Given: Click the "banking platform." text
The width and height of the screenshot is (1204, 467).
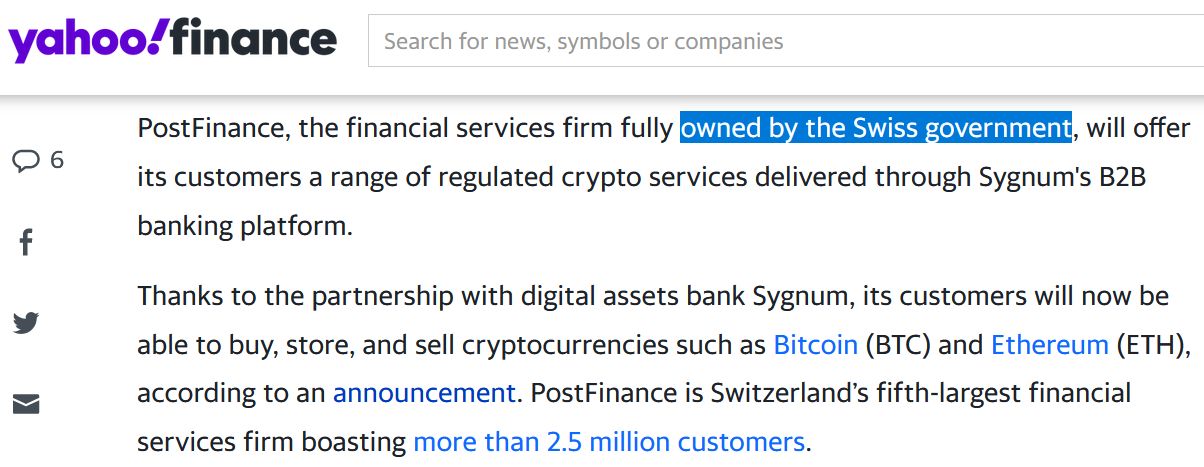Looking at the screenshot, I should pos(245,225).
